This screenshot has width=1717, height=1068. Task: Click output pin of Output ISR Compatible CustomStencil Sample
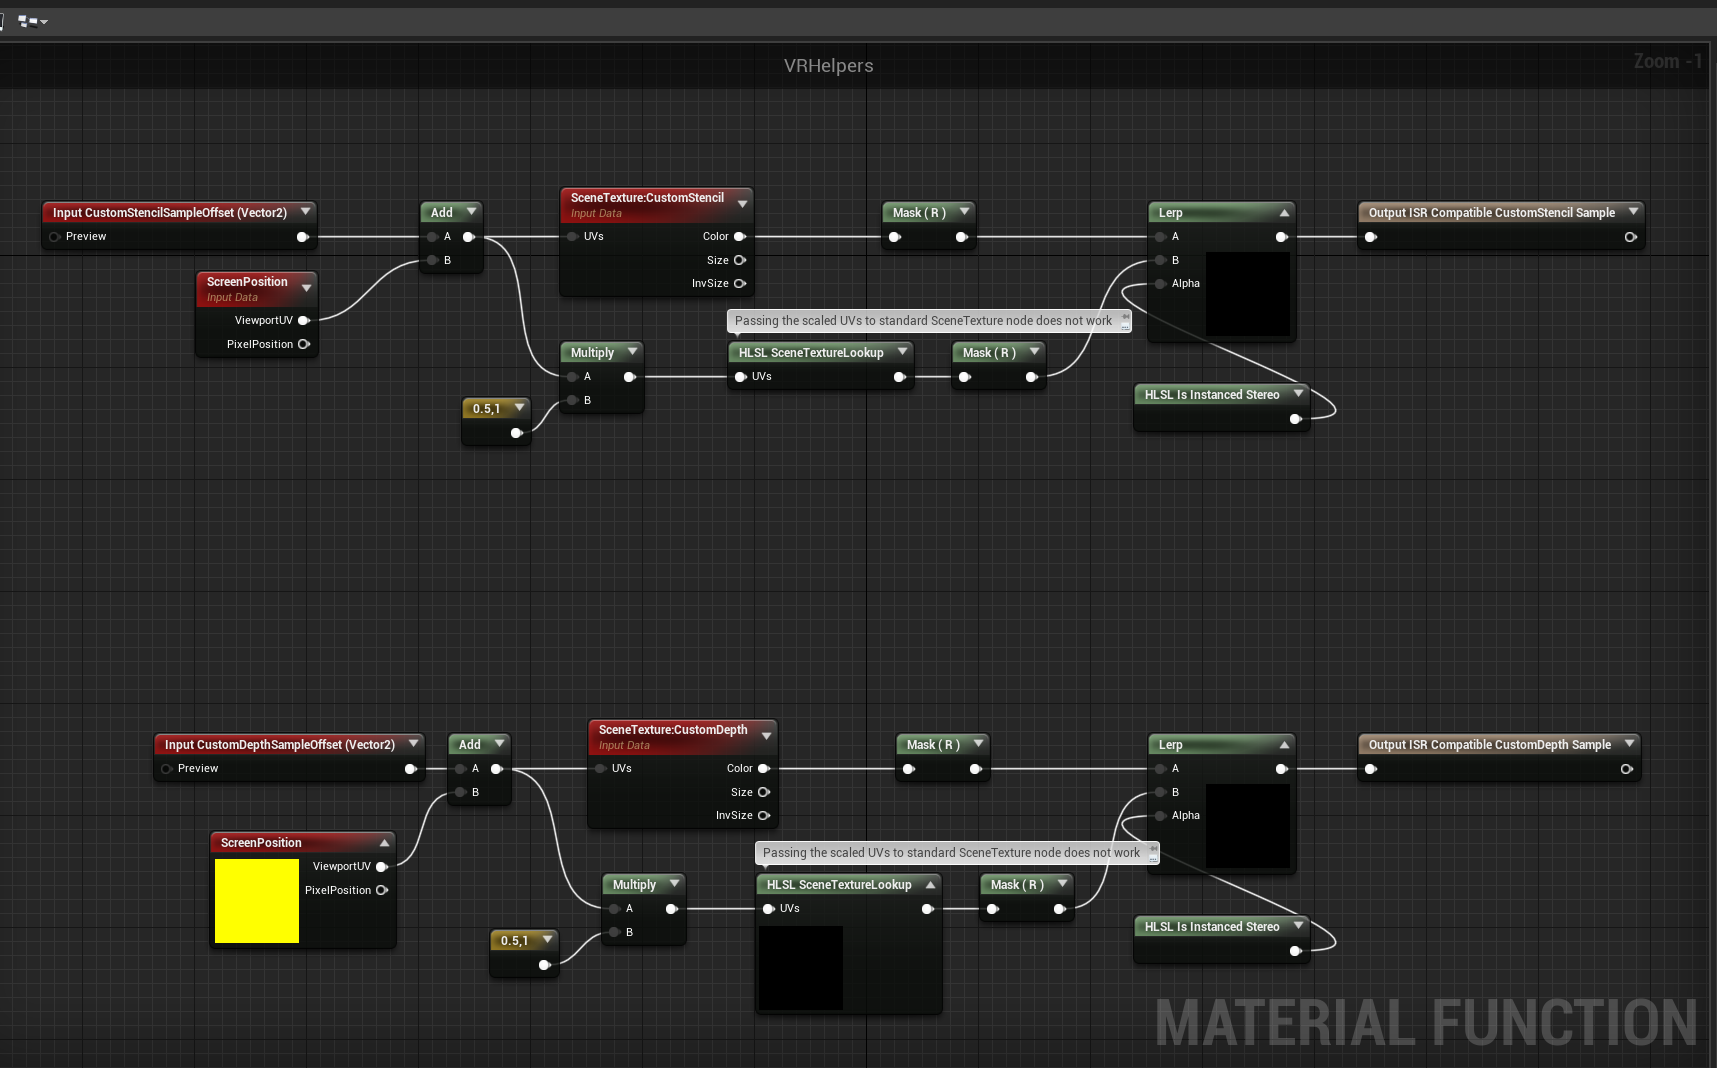[x=1630, y=237]
